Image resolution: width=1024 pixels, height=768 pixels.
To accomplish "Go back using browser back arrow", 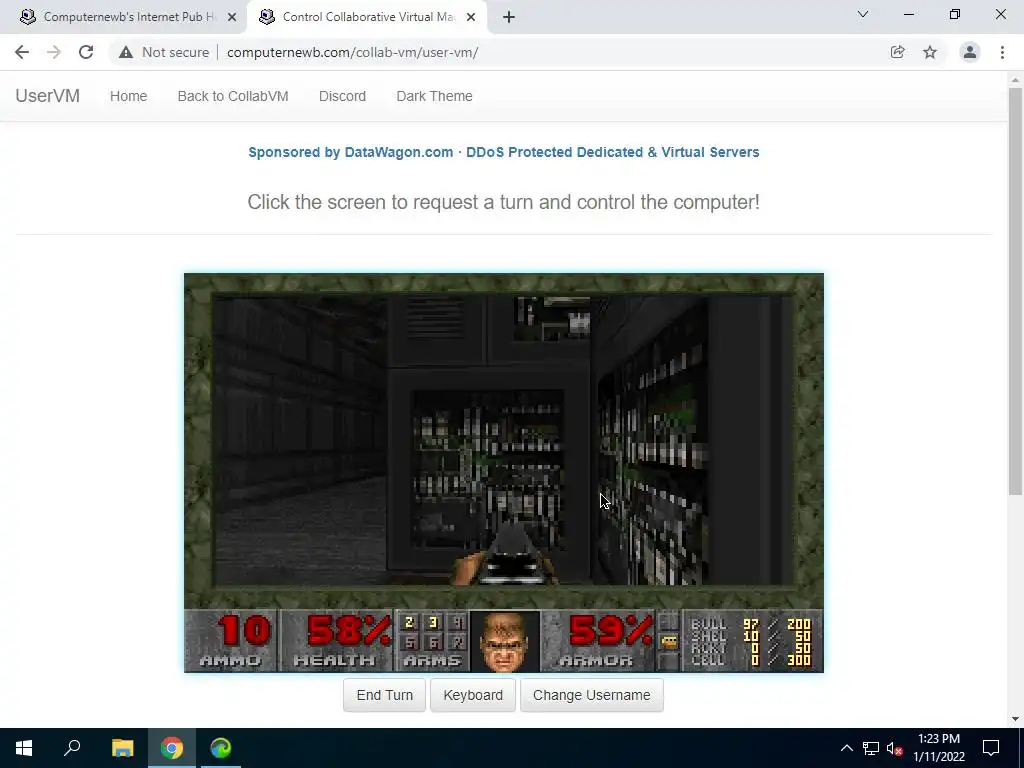I will coord(22,52).
